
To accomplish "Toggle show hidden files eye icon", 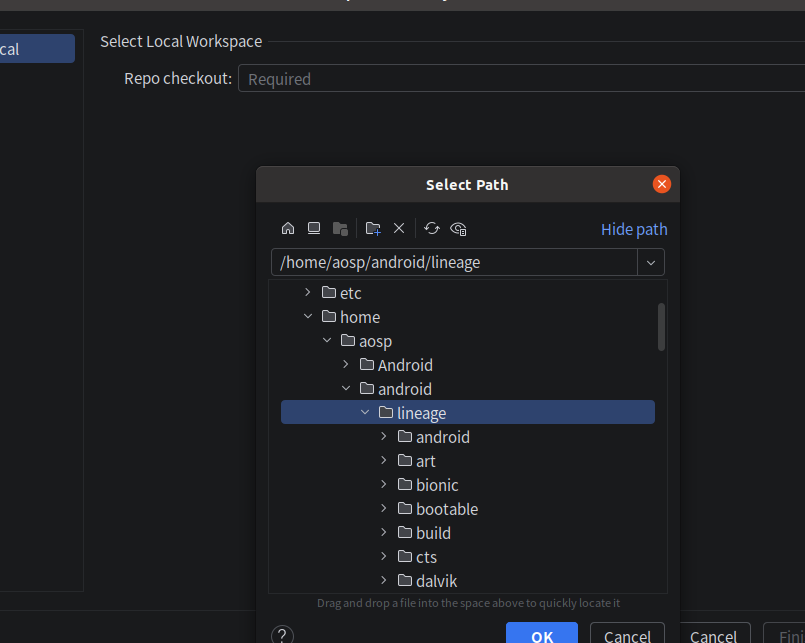I will click(x=458, y=229).
